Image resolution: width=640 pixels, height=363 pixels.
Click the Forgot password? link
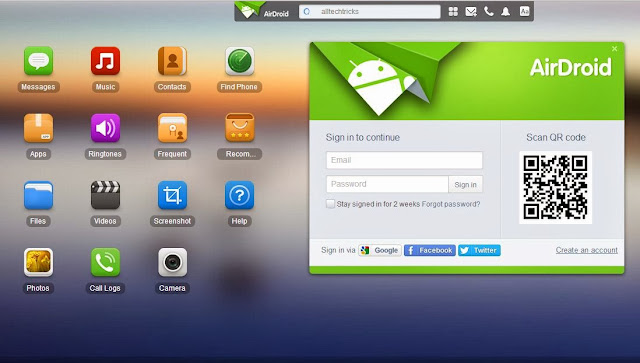click(x=451, y=204)
